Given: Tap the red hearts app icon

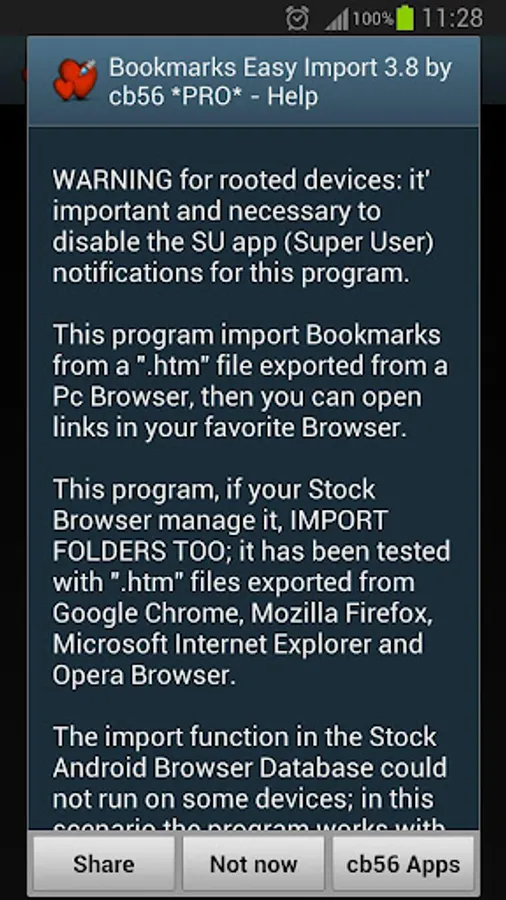Looking at the screenshot, I should tap(76, 80).
